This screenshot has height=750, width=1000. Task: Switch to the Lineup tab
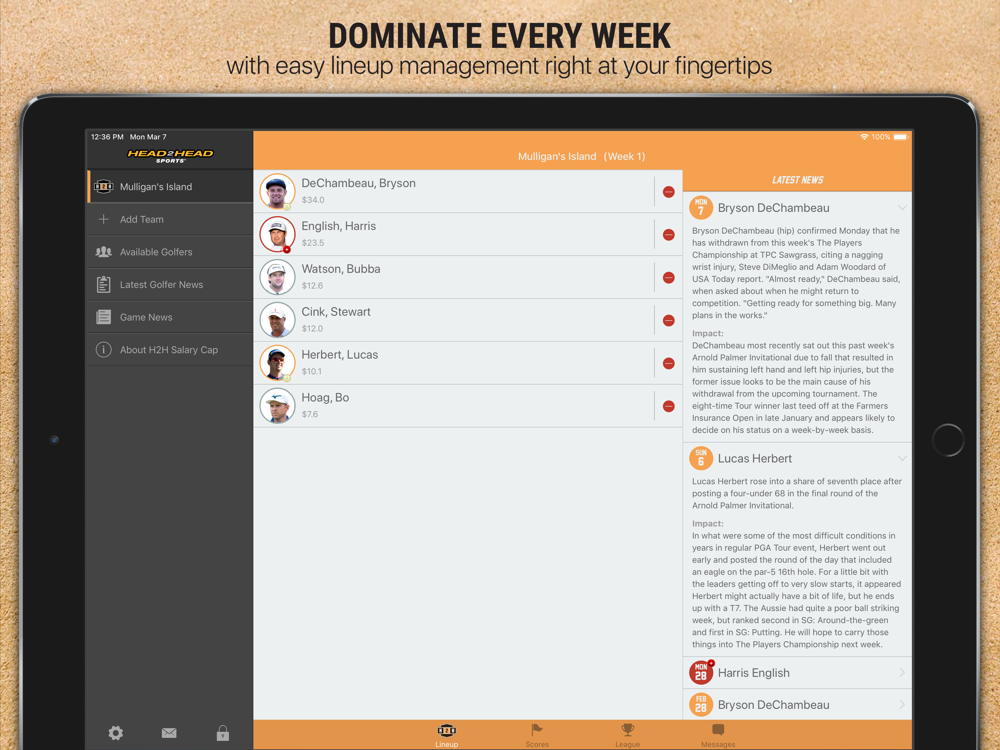tap(446, 735)
